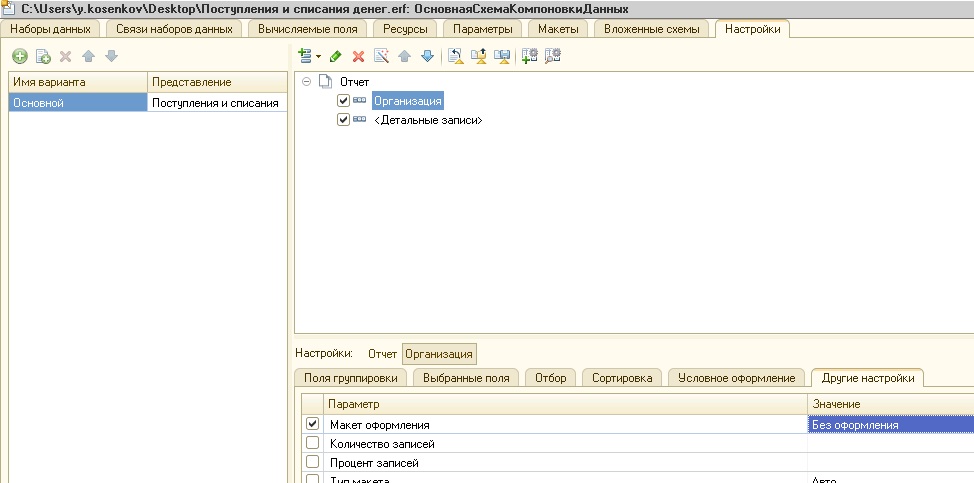Click the save settings icon with the diskette
The image size is (974, 483).
[501, 56]
